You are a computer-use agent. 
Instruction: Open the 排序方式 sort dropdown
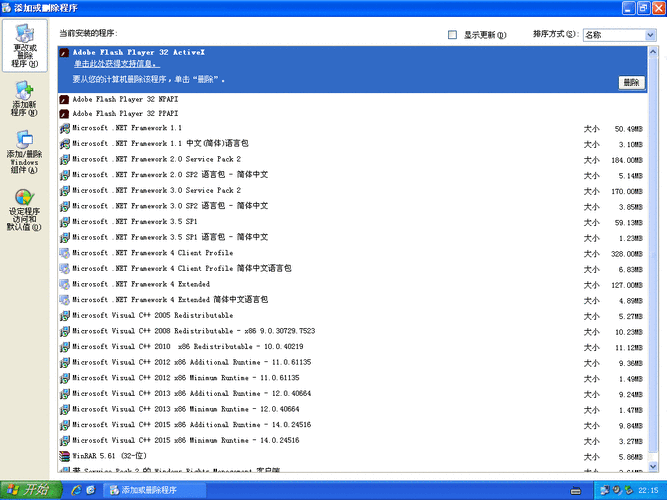[x=619, y=35]
